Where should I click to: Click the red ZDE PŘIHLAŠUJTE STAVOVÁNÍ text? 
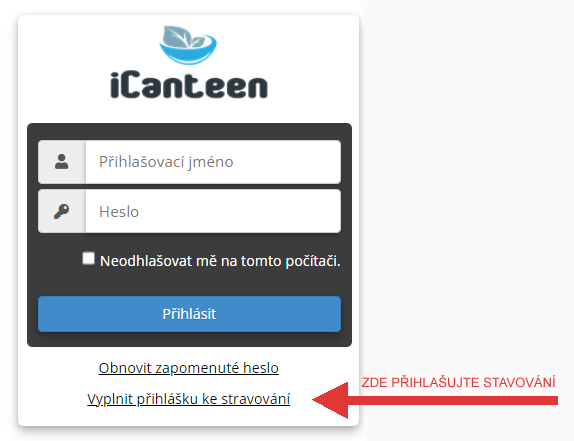(x=458, y=382)
